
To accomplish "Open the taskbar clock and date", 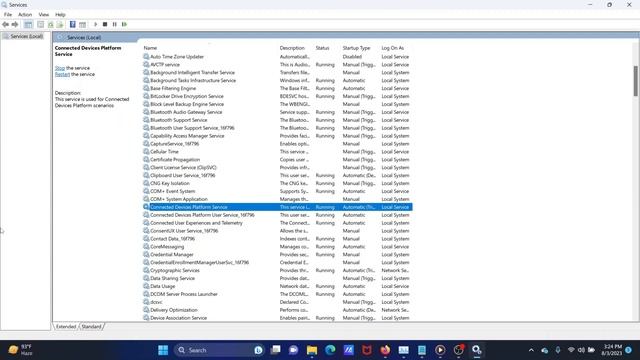I will click(611, 350).
